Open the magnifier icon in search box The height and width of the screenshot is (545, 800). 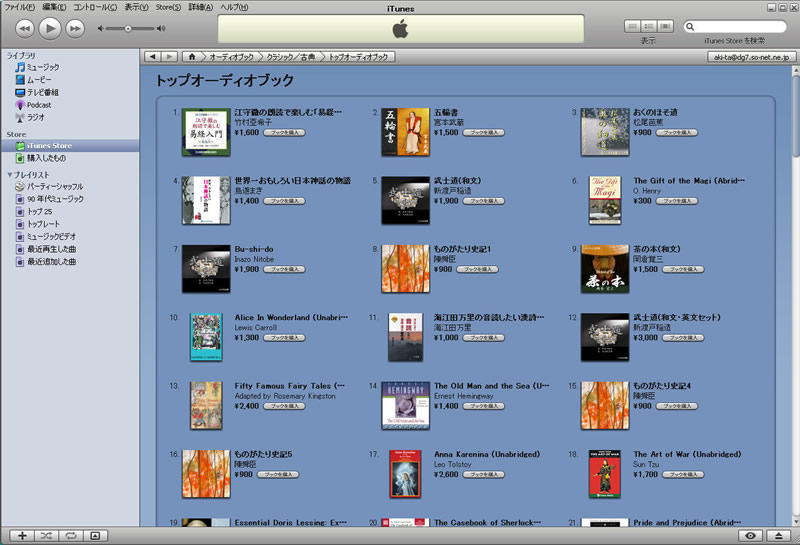coord(690,27)
